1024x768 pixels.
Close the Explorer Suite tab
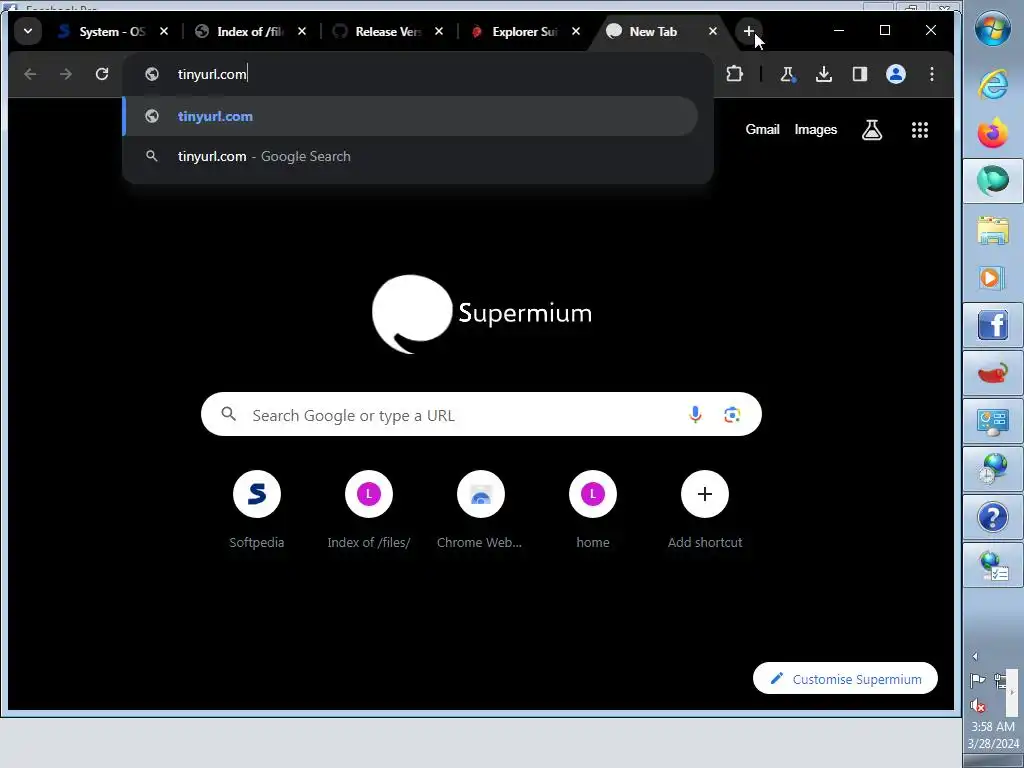pyautogui.click(x=576, y=31)
